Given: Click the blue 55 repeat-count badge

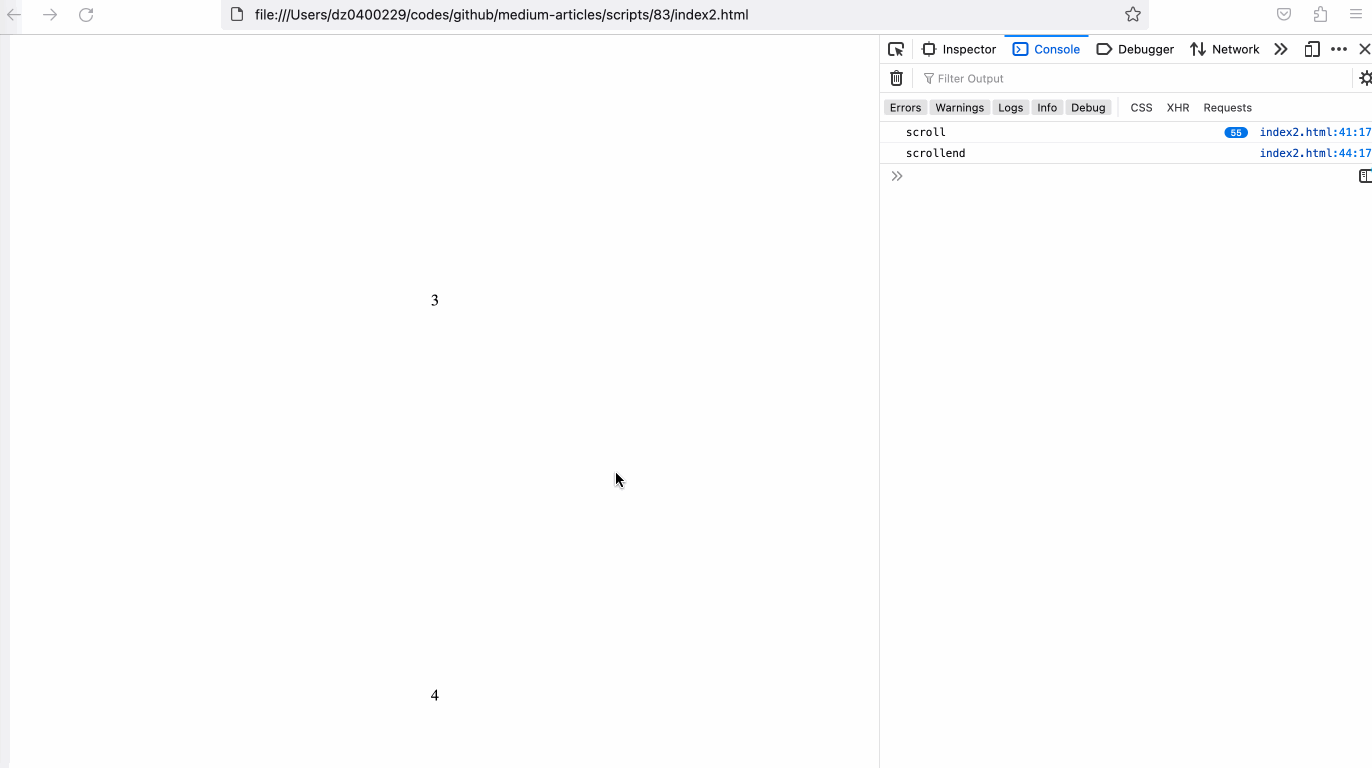Looking at the screenshot, I should (1236, 131).
